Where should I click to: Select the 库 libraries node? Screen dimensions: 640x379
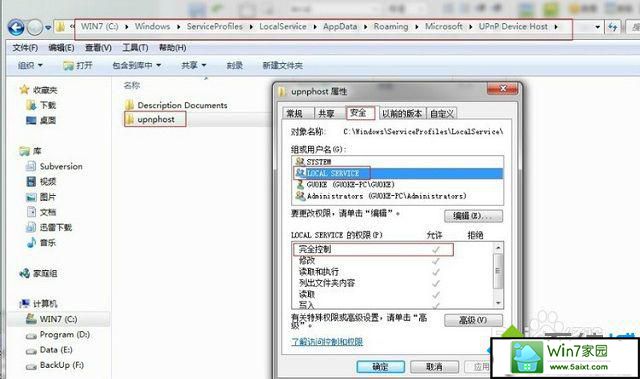pos(30,151)
